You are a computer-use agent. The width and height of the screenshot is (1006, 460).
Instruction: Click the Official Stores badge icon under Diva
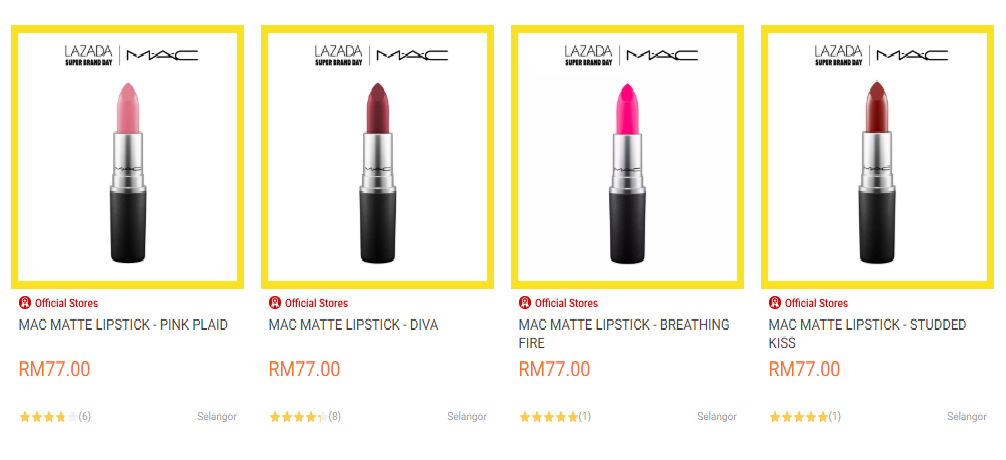click(275, 303)
